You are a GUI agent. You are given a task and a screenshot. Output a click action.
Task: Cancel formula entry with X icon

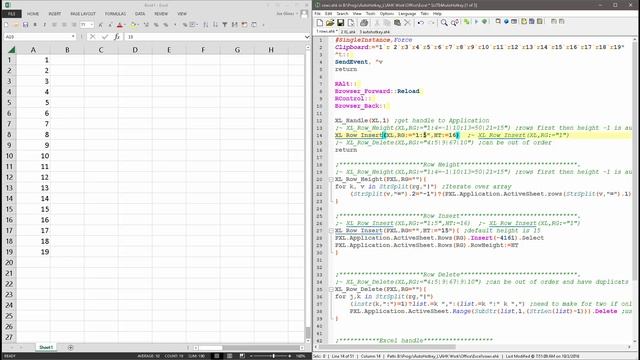point(93,37)
